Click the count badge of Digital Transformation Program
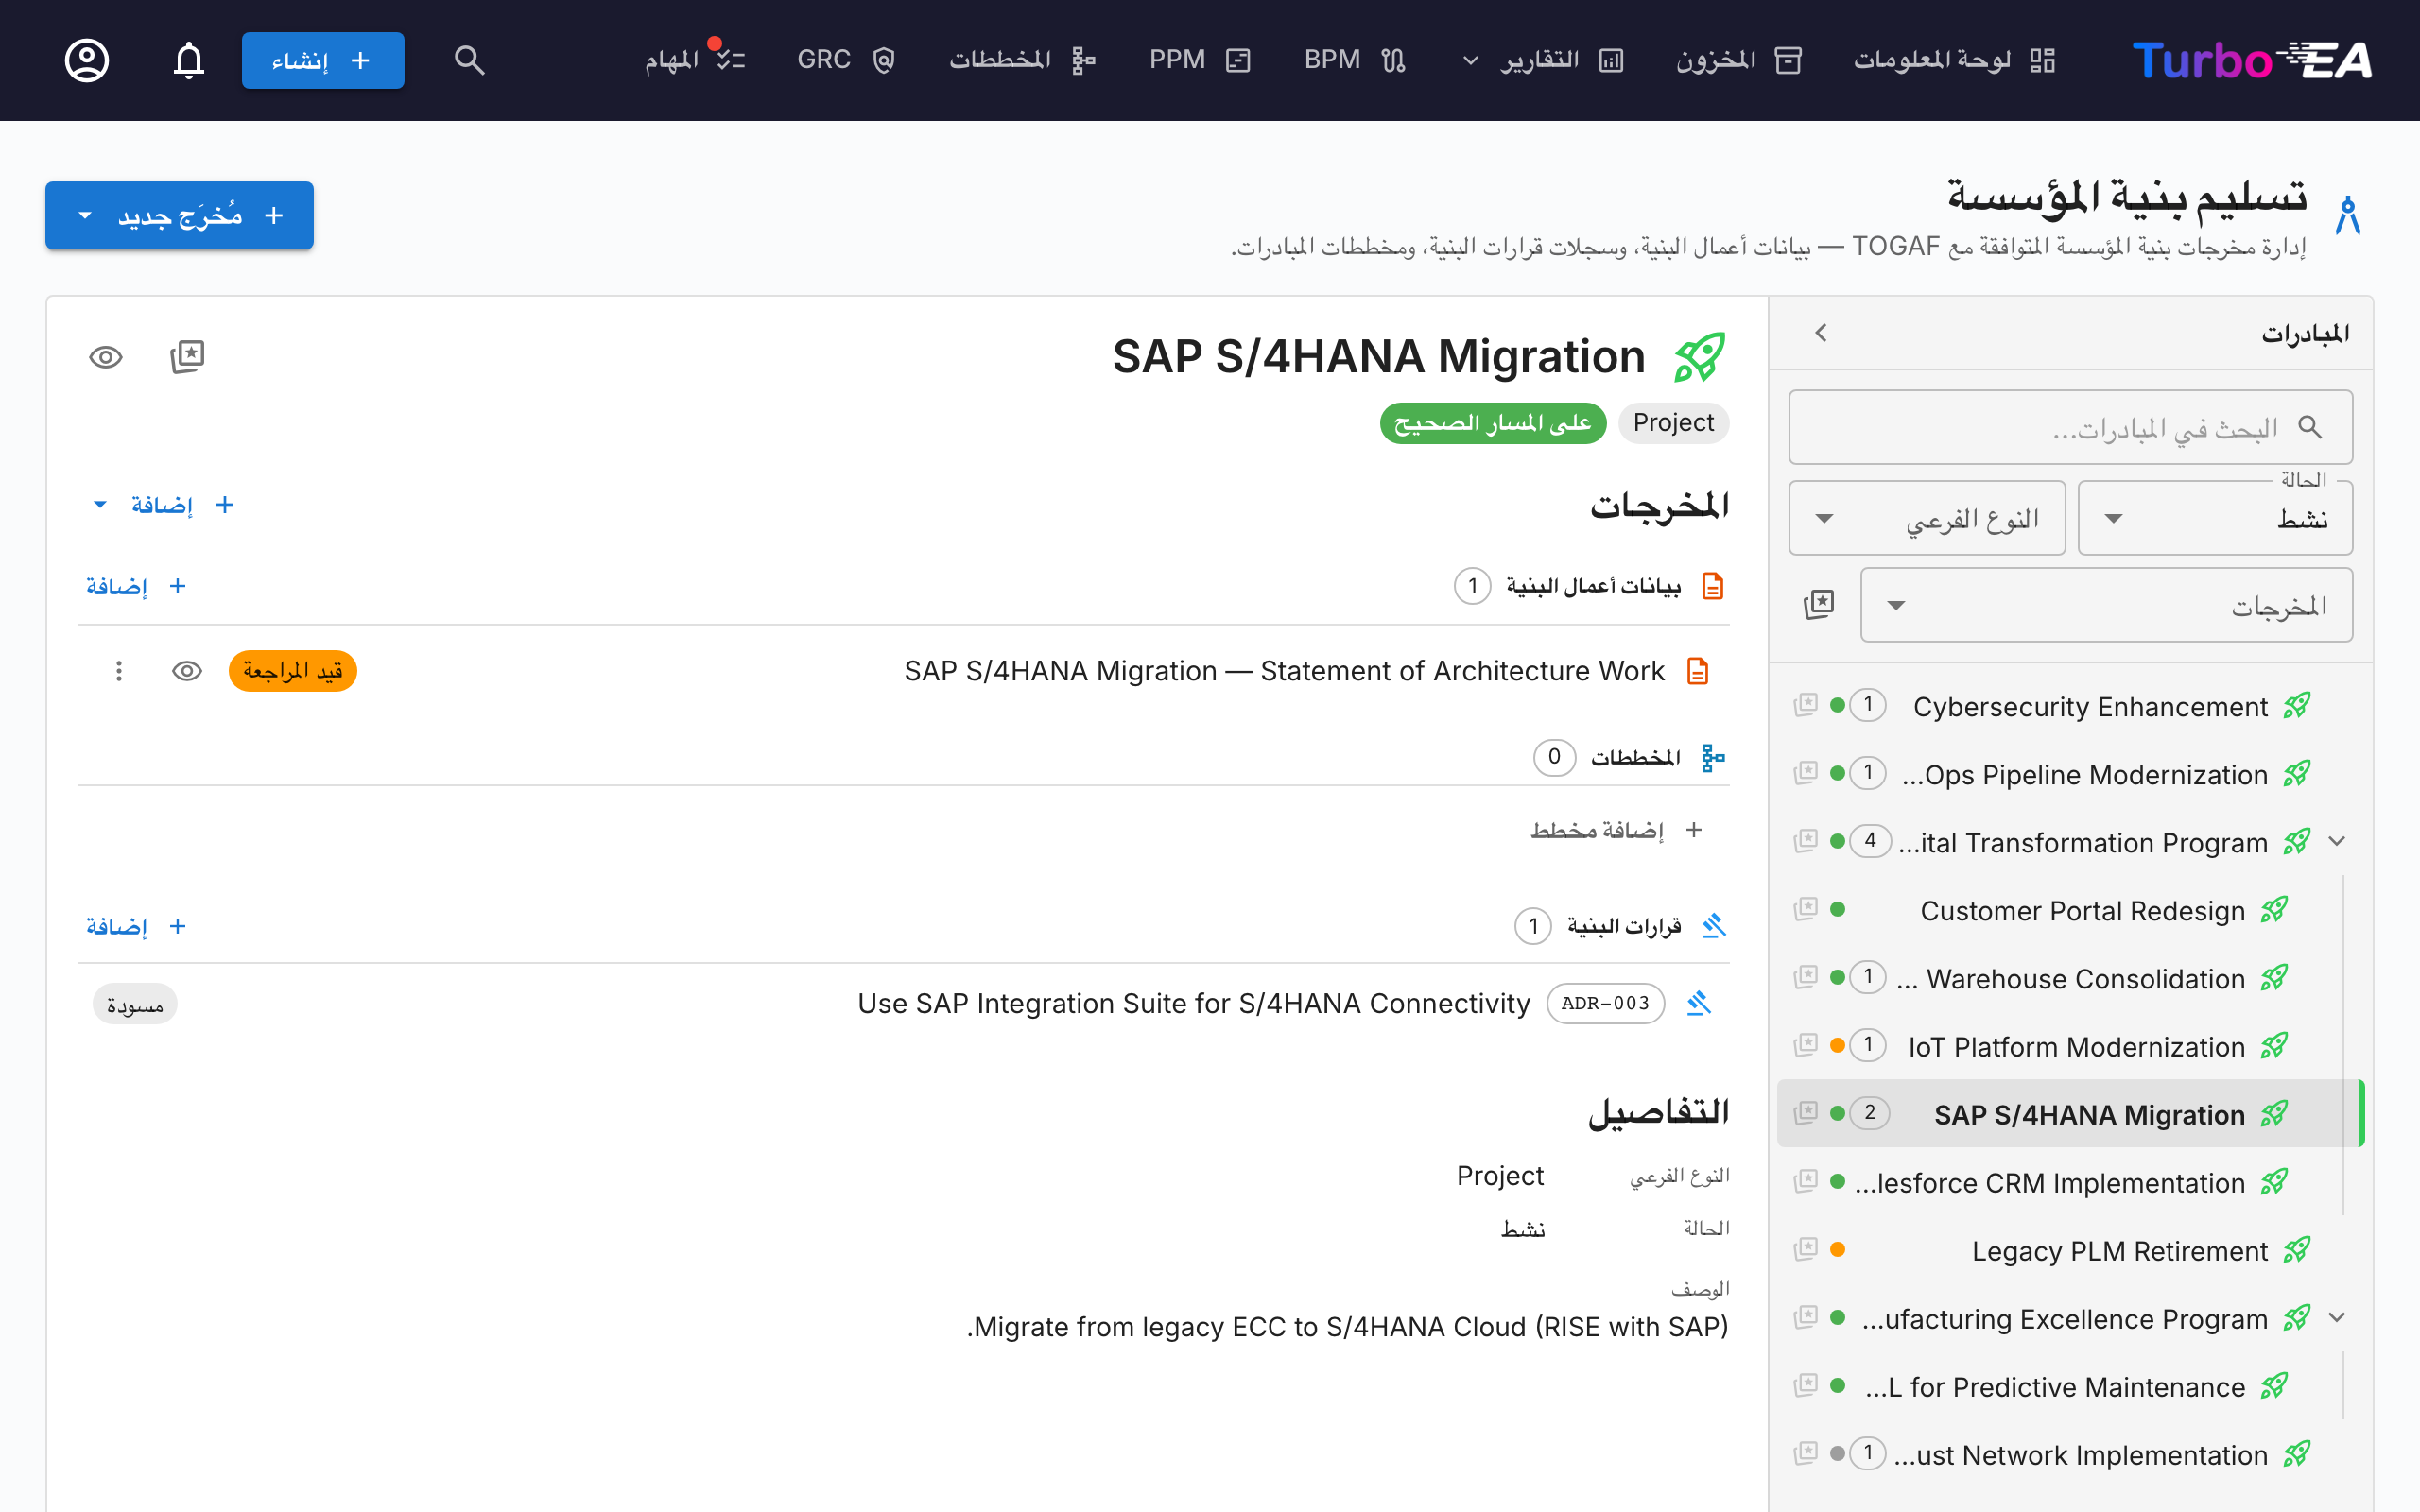Image resolution: width=2420 pixels, height=1512 pixels. pos(1870,841)
